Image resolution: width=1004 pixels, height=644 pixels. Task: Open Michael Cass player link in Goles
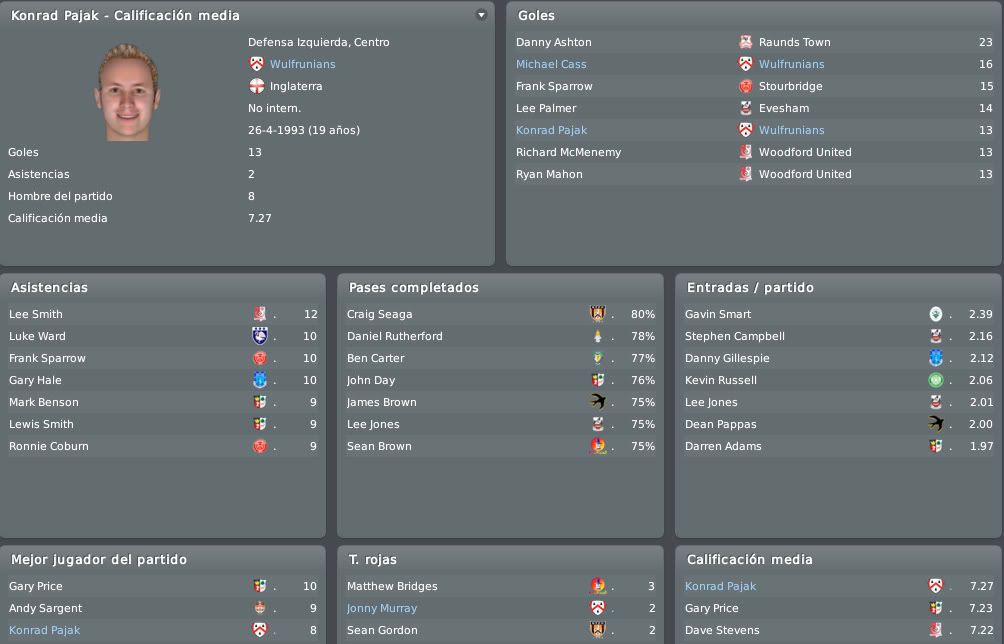tap(551, 64)
